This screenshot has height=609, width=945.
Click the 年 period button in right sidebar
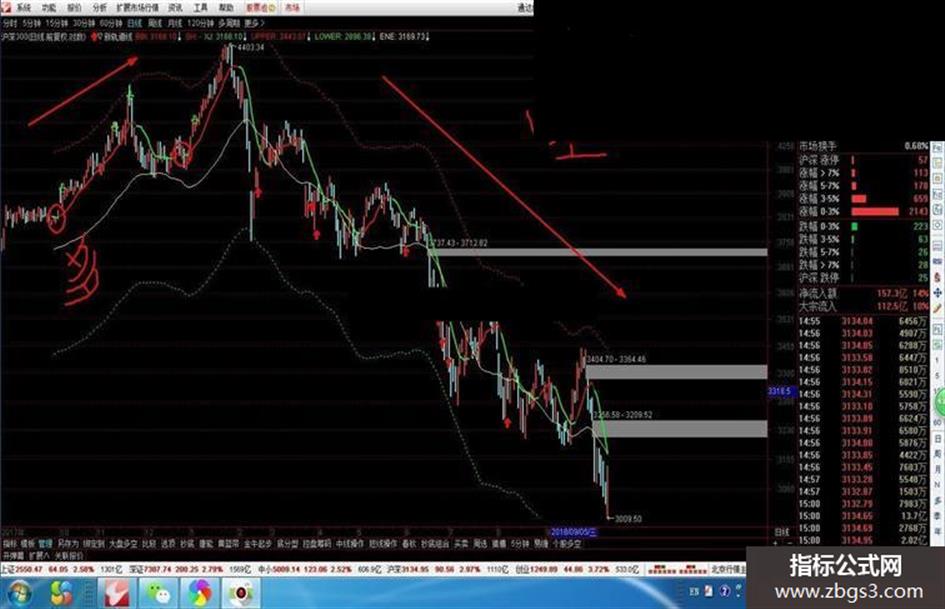pyautogui.click(x=938, y=531)
